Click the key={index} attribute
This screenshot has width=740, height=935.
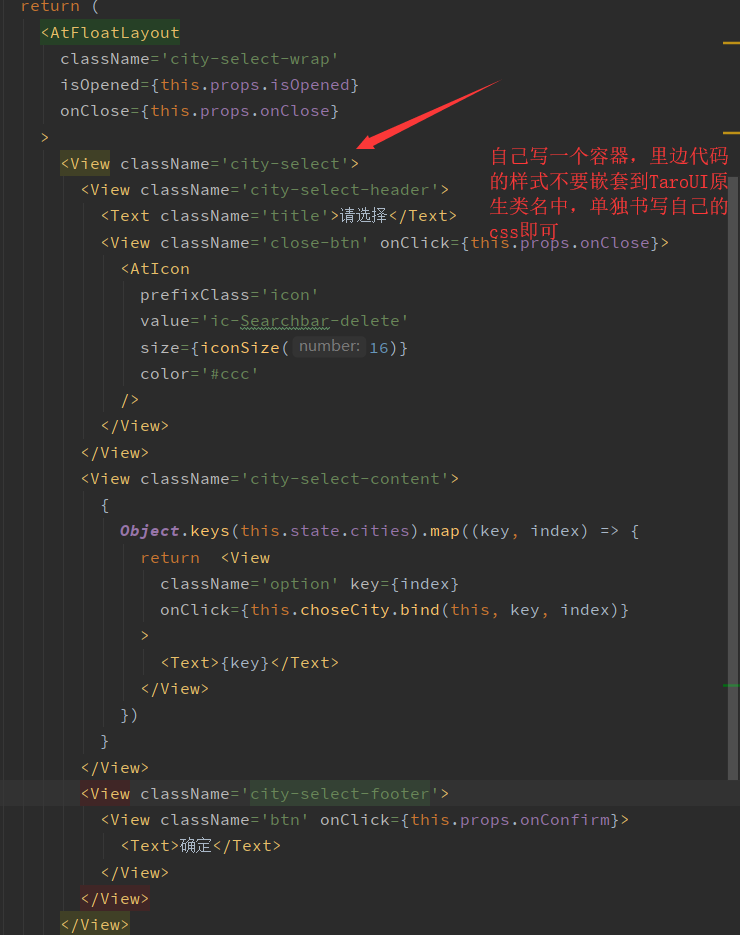(404, 584)
